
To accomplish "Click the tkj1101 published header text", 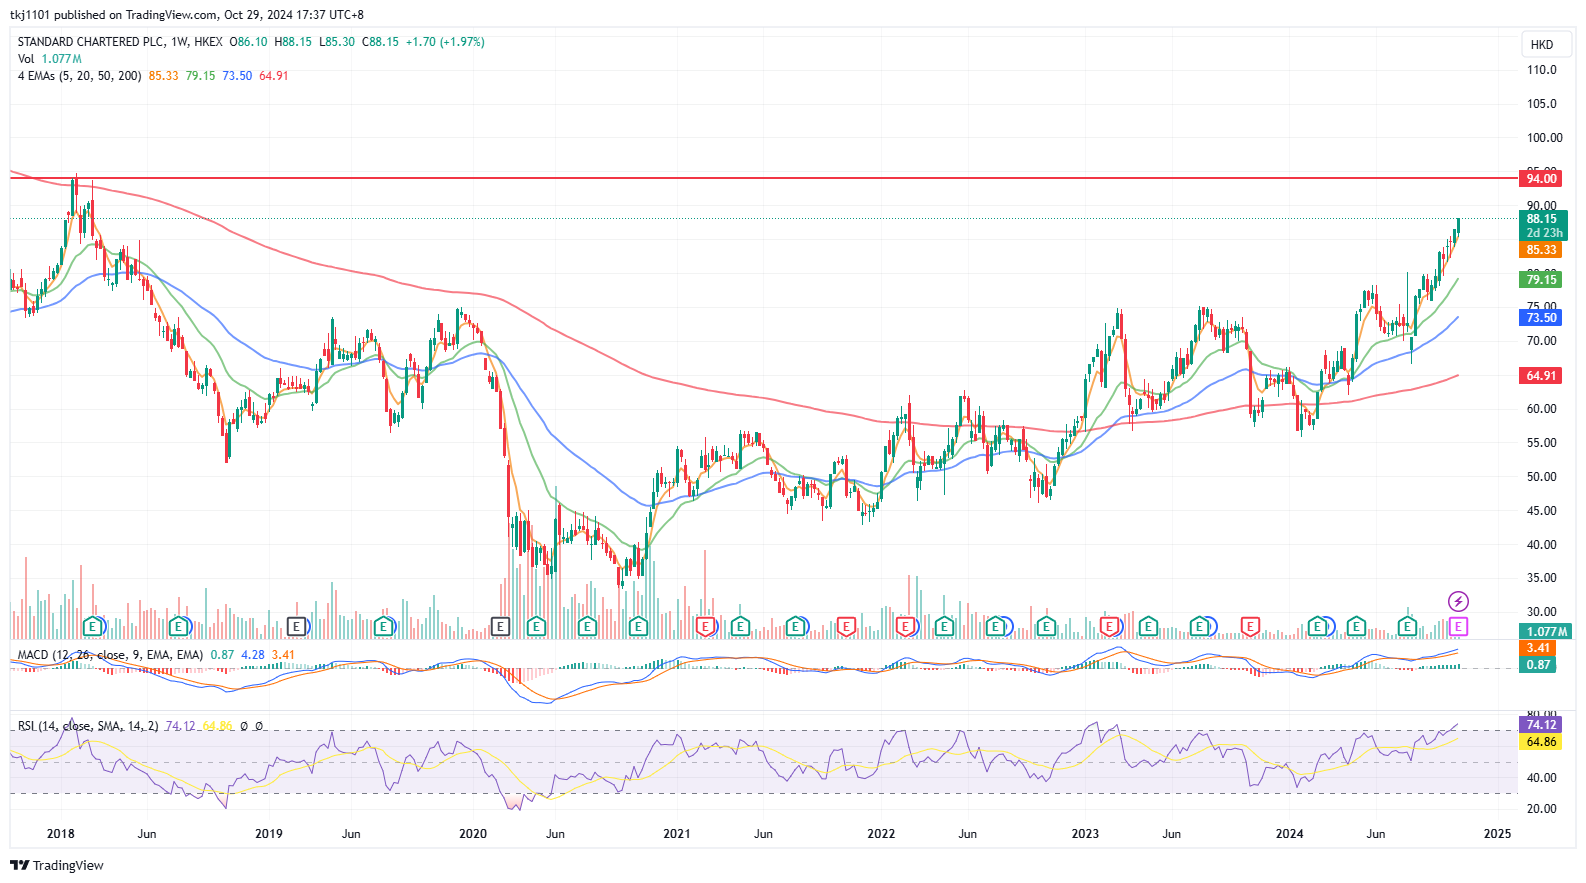I will (187, 15).
